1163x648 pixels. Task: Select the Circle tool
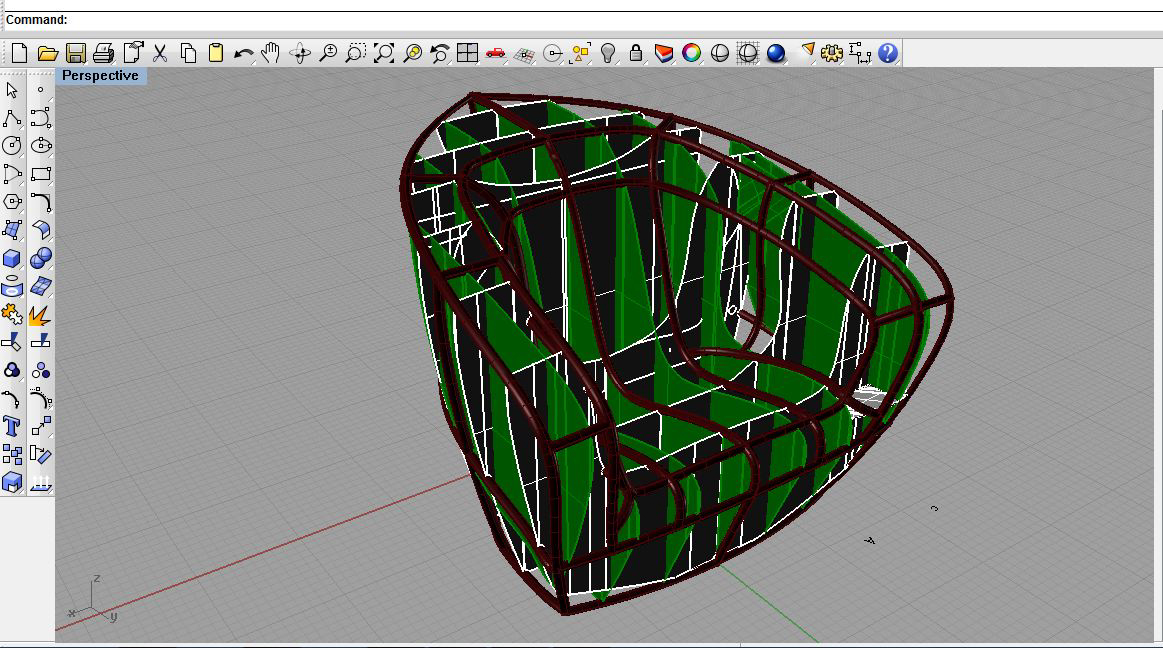[x=12, y=146]
